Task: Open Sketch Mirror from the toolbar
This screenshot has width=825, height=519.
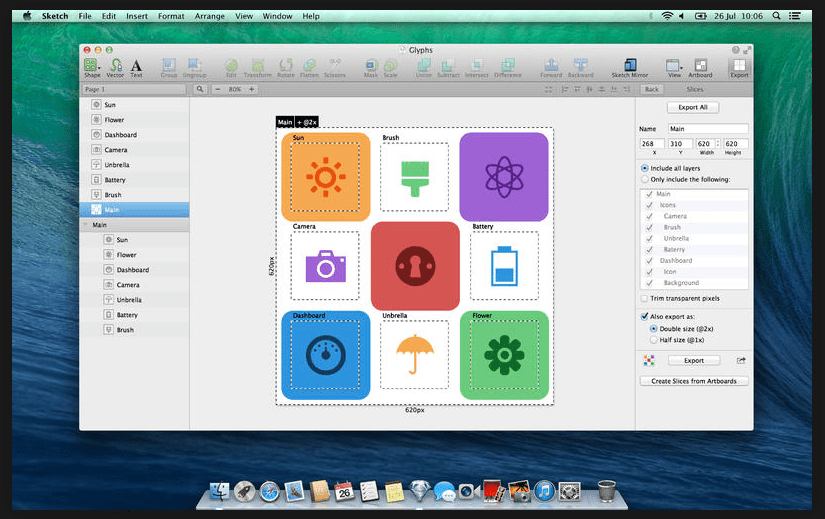Action: point(630,66)
